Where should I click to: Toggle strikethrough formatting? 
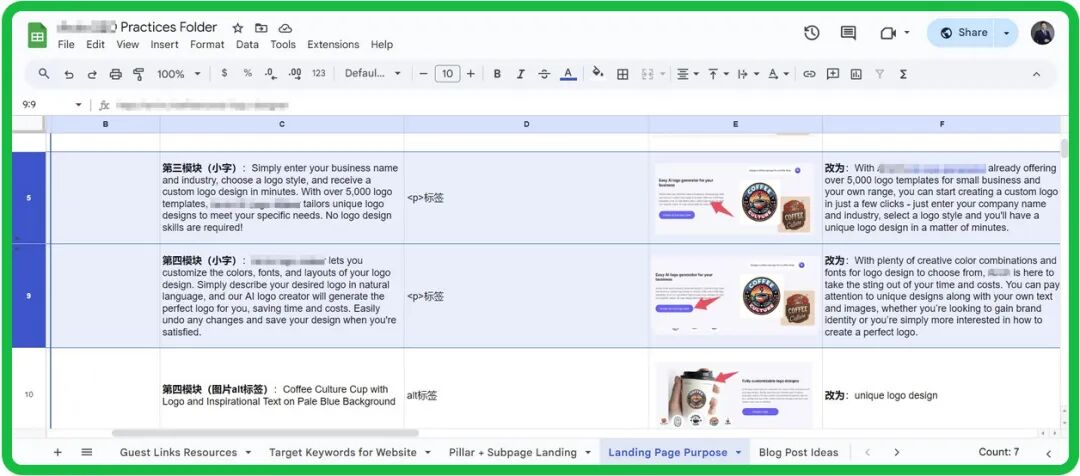[x=544, y=74]
